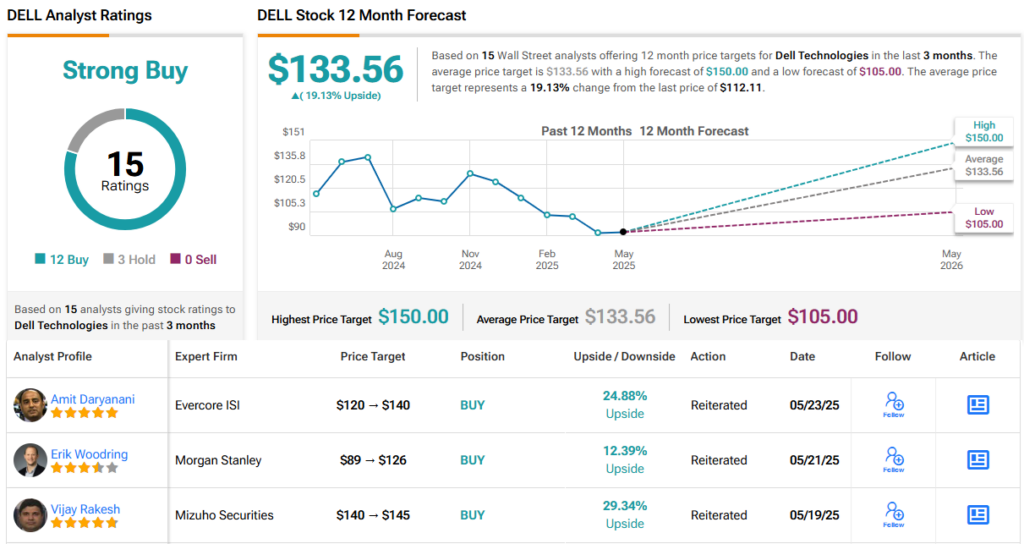
Task: Open Amit Daryanani's analyst profile
Action: tap(93, 399)
